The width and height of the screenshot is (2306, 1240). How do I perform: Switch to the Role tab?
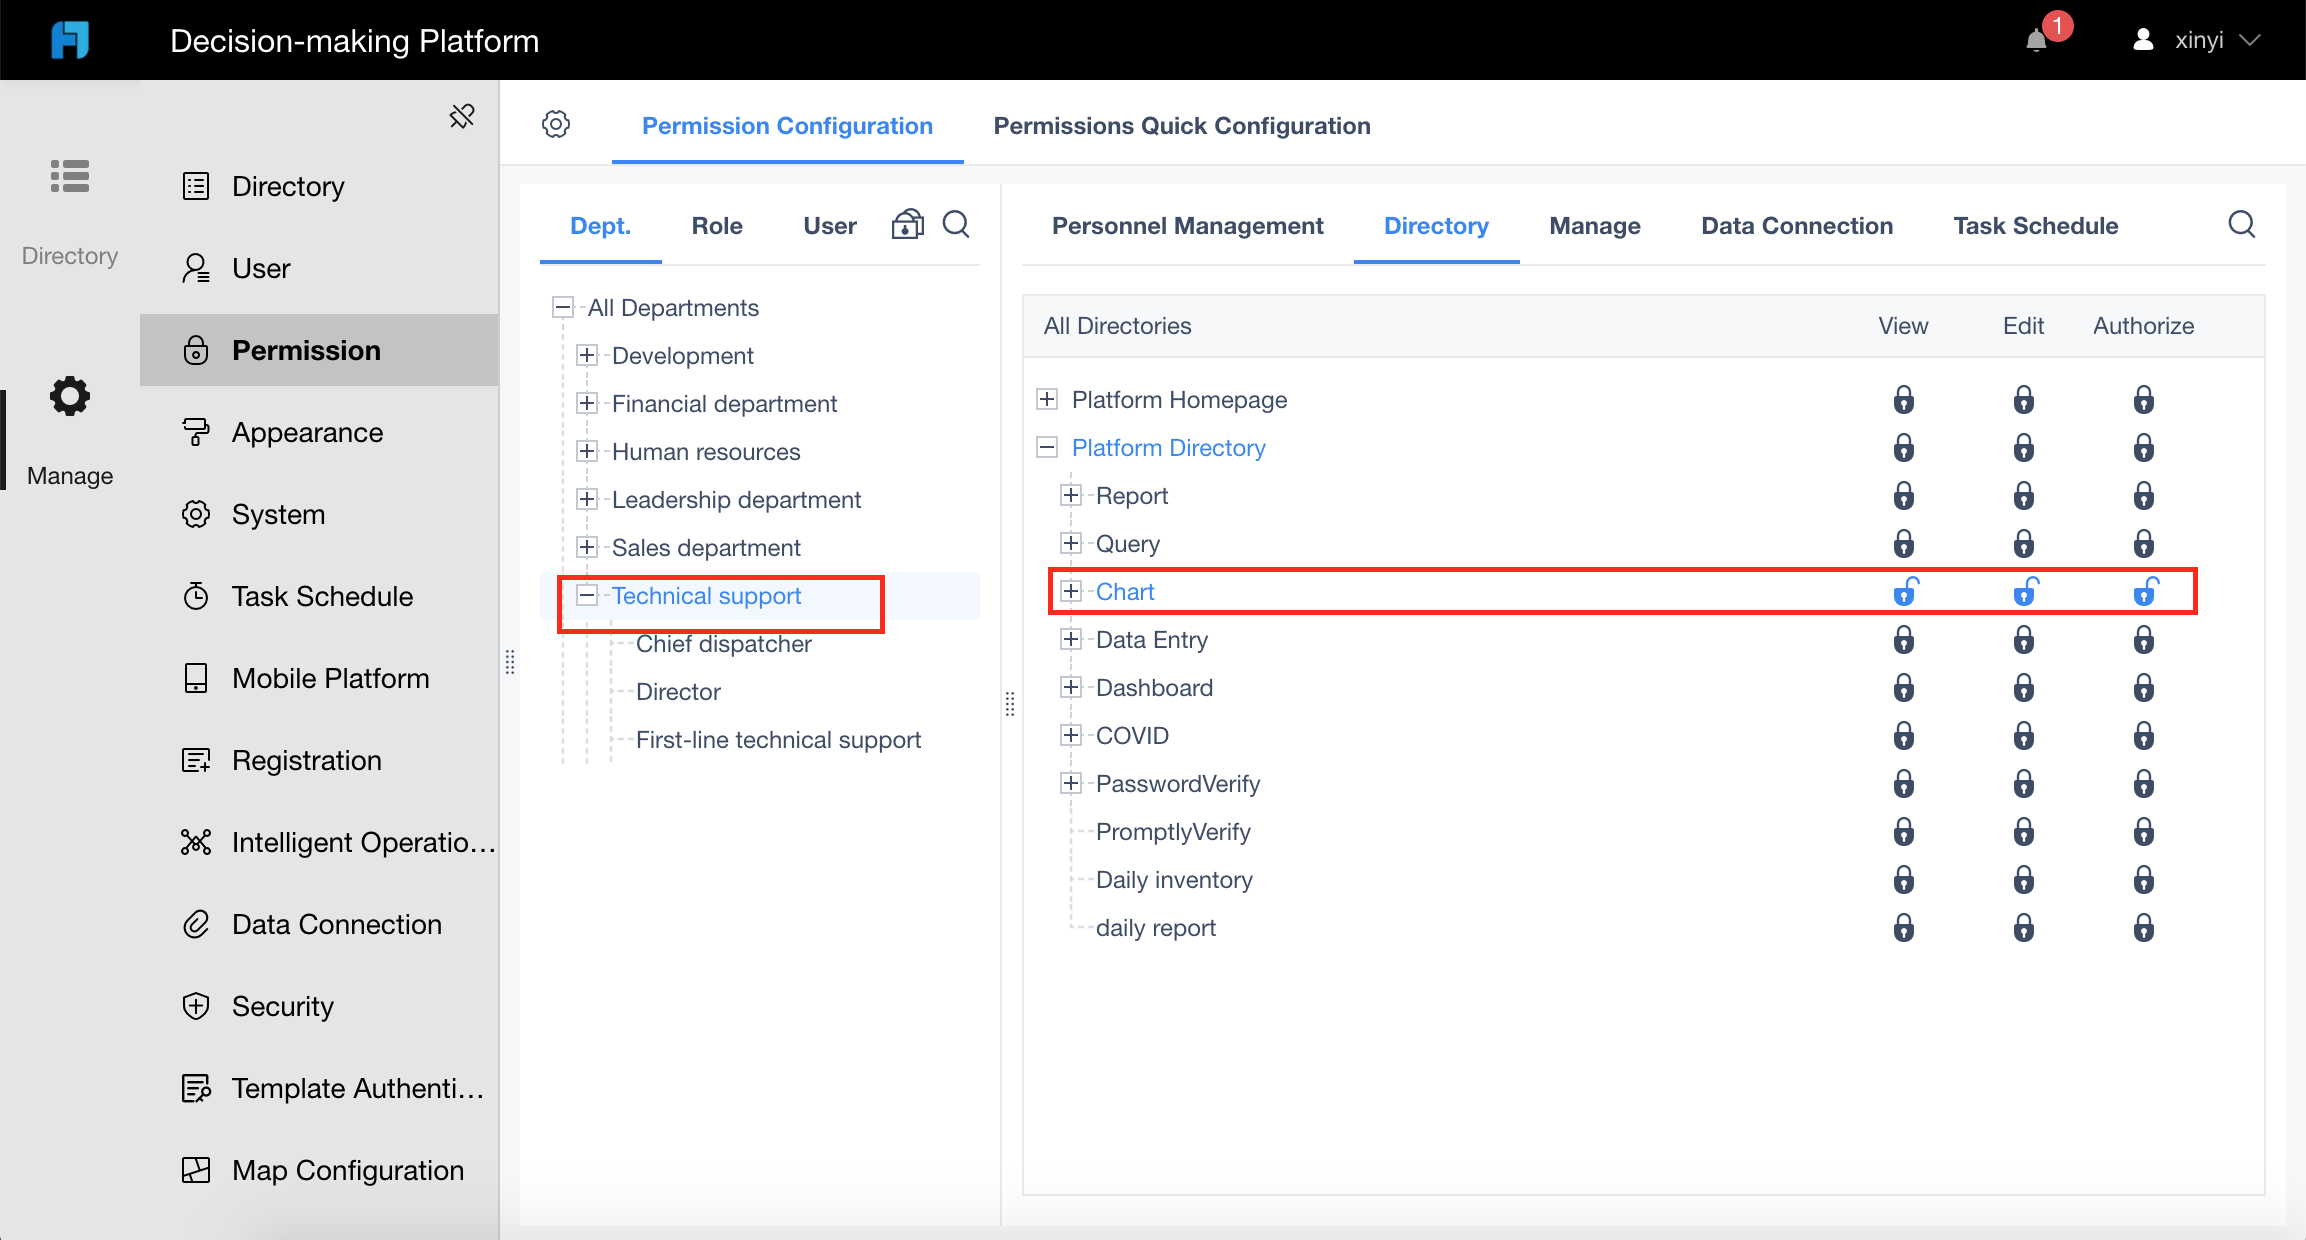(717, 226)
